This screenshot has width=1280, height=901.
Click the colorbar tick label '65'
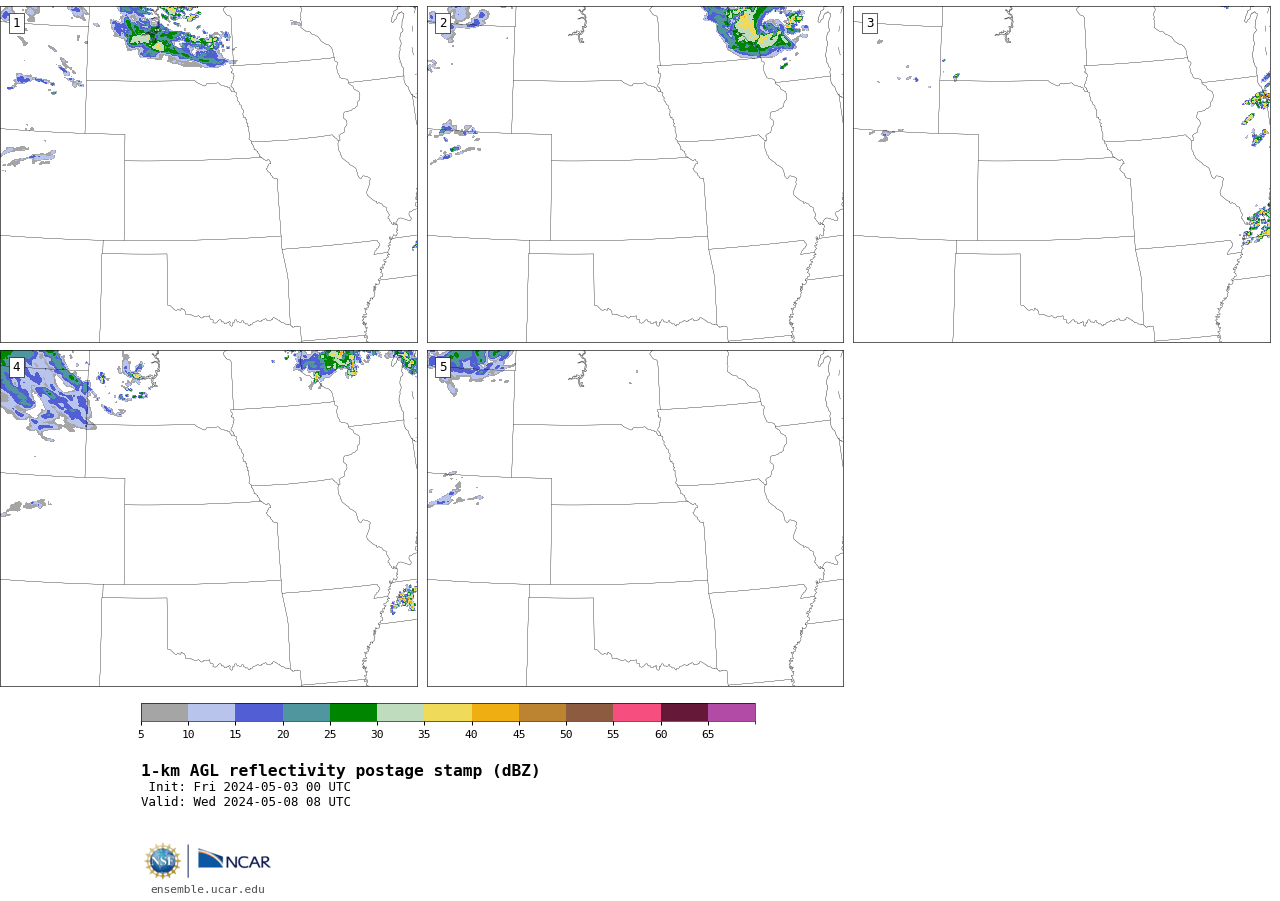pyautogui.click(x=708, y=735)
